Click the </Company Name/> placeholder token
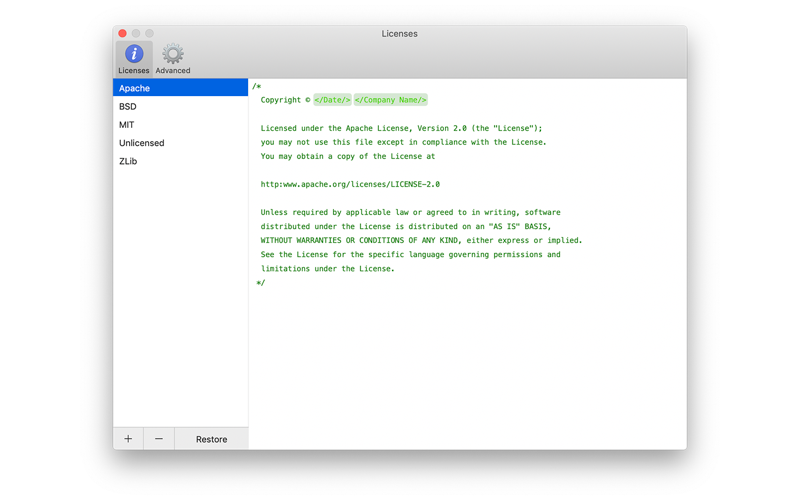800x500 pixels. pyautogui.click(x=390, y=100)
